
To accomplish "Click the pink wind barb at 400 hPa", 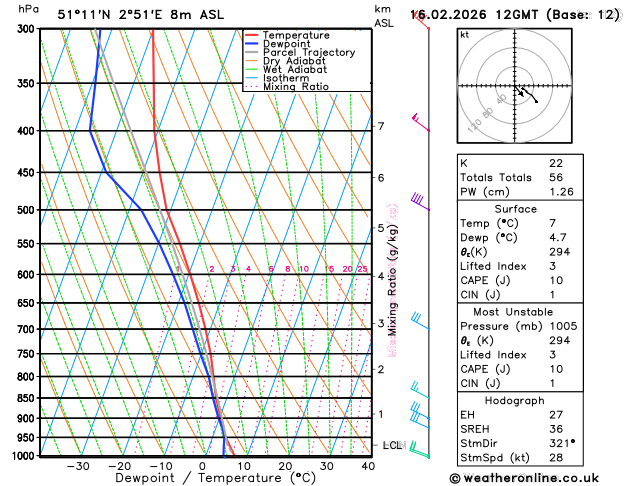I will coord(421,123).
